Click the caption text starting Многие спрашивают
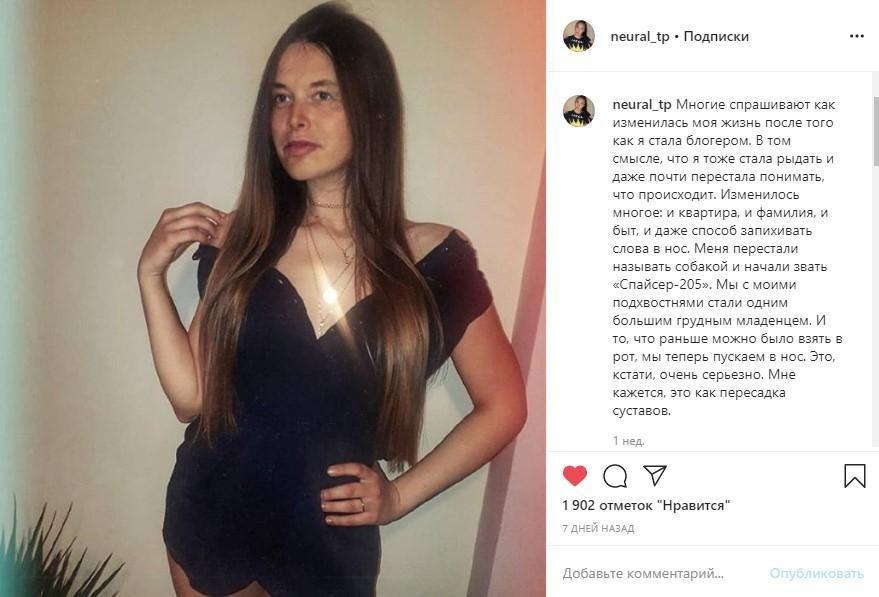This screenshot has height=597, width=879. point(728,257)
